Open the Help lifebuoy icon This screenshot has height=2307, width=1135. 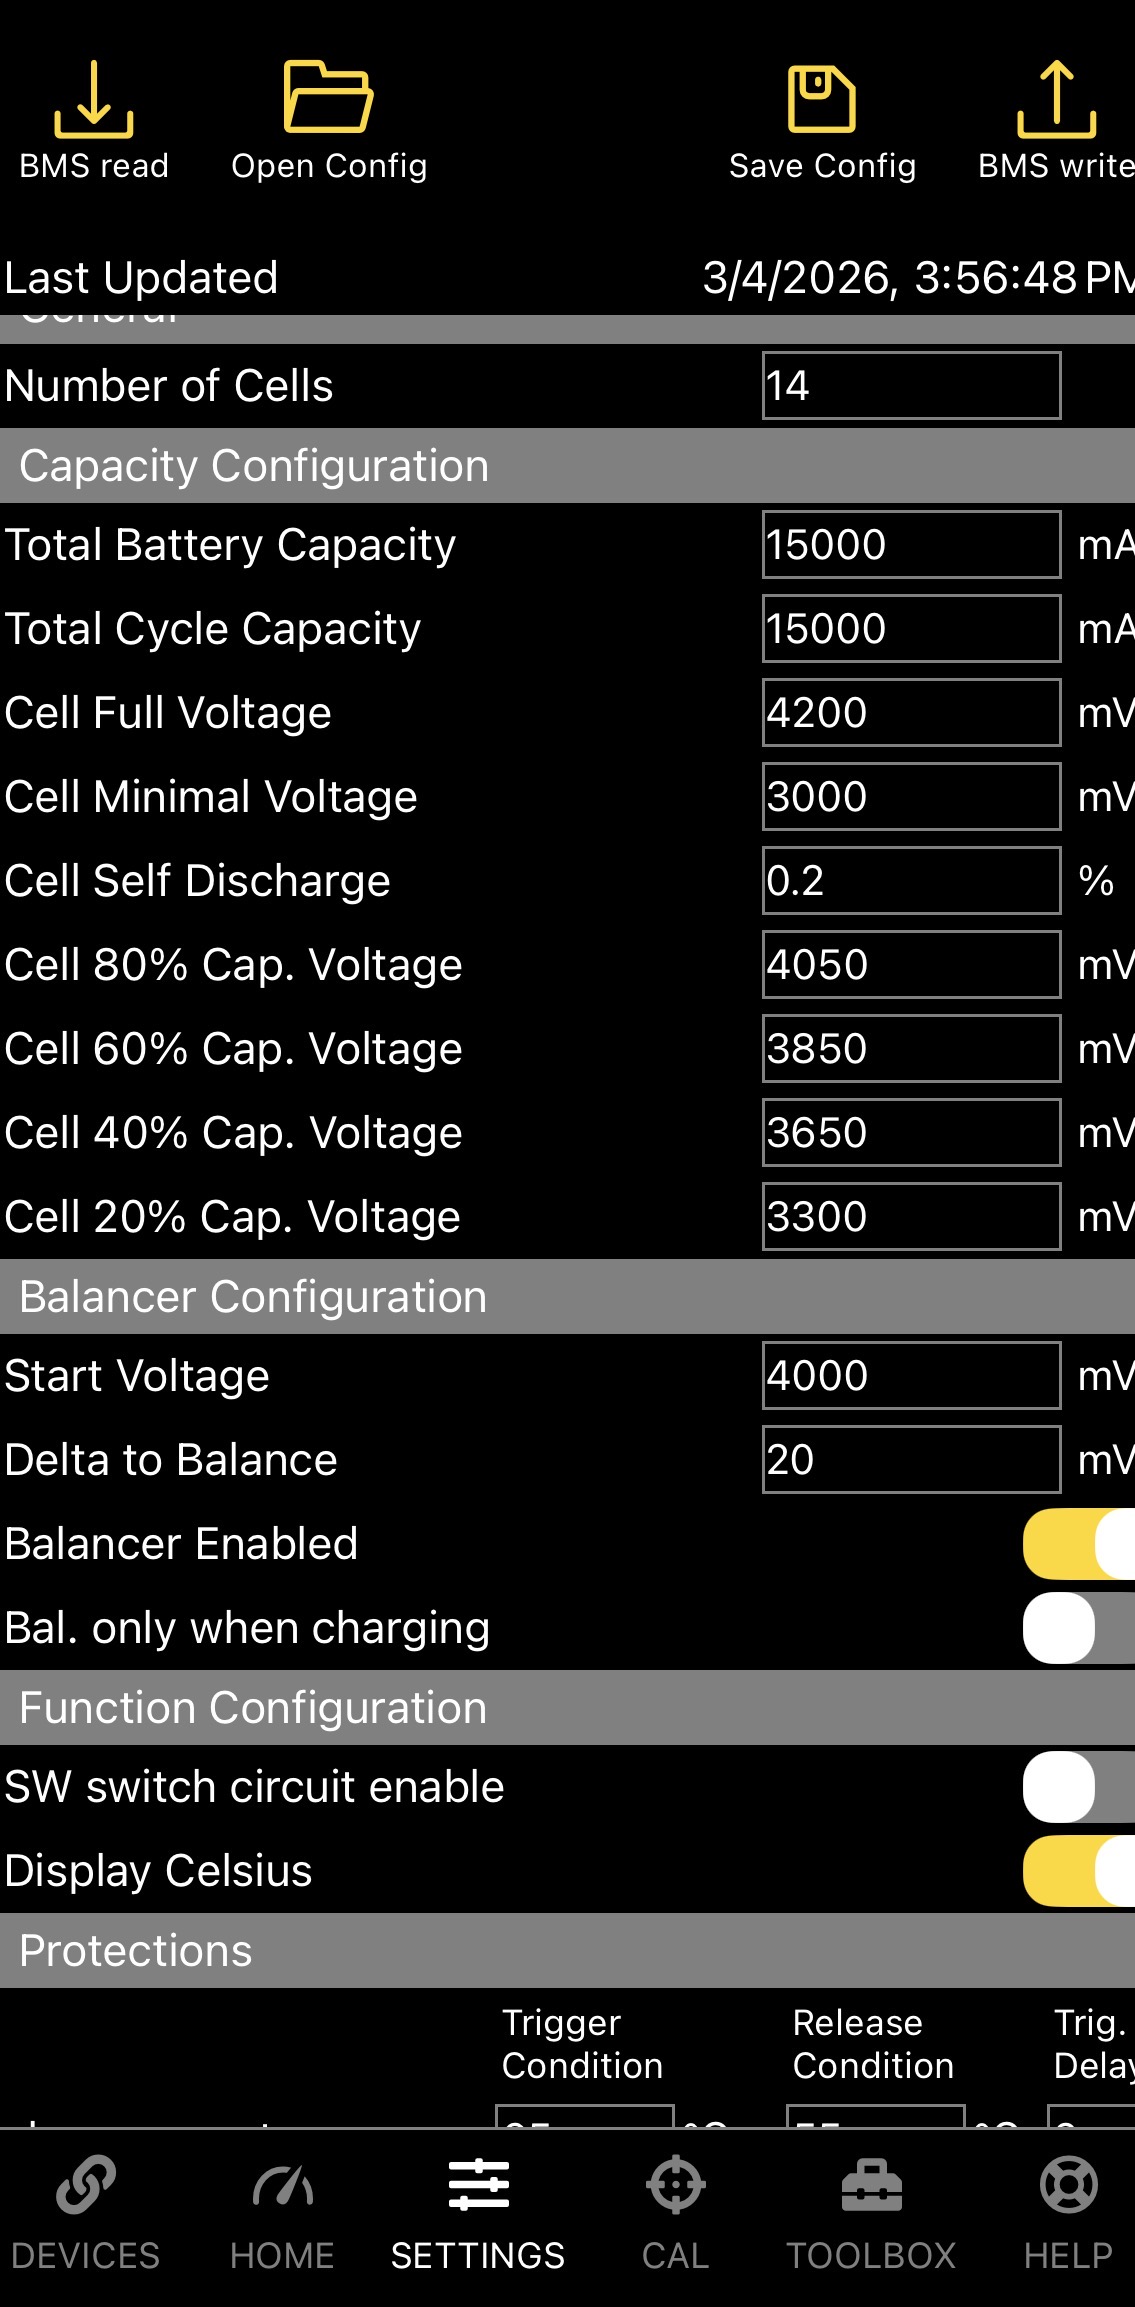coord(1068,2185)
